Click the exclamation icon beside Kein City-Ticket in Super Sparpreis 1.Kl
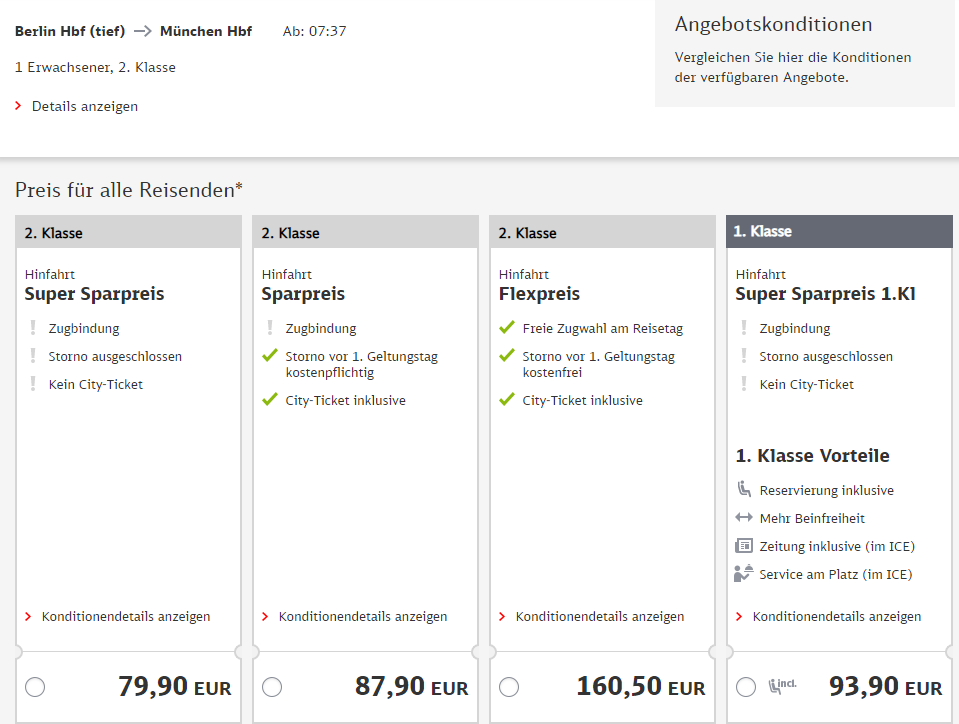The width and height of the screenshot is (959, 724). (744, 383)
